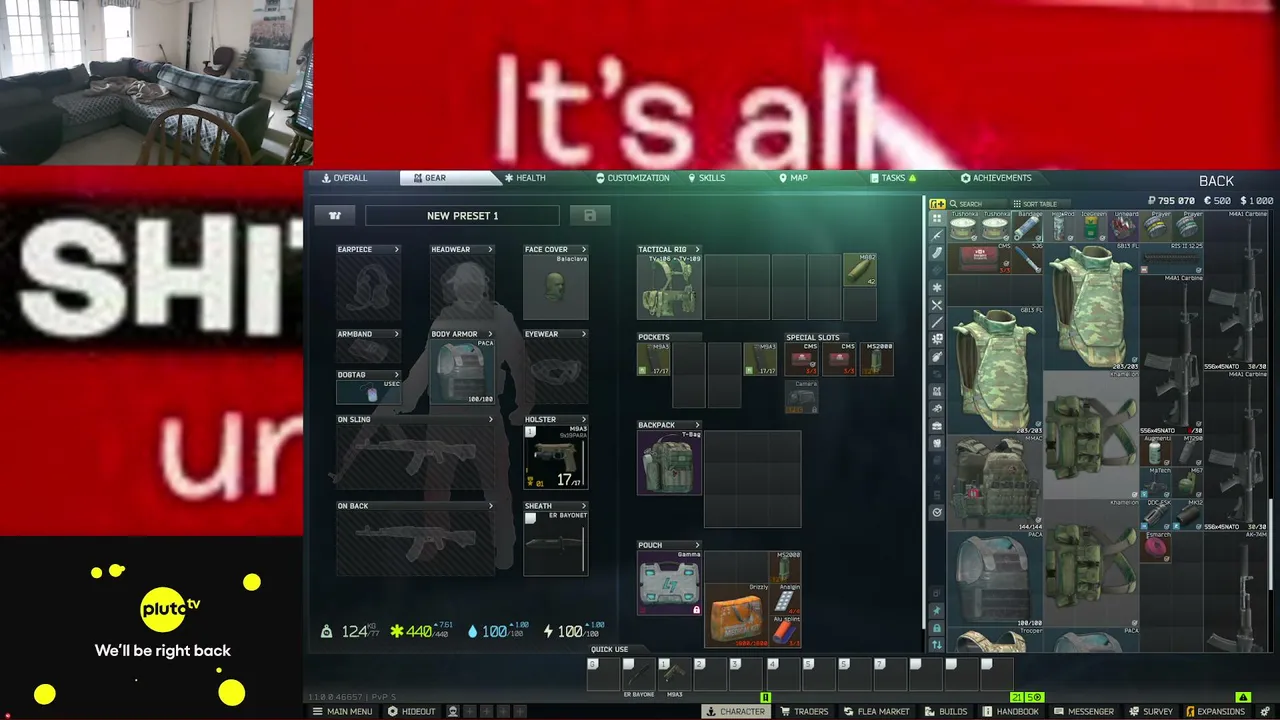
Task: Click the Back button
Action: pos(1216,181)
